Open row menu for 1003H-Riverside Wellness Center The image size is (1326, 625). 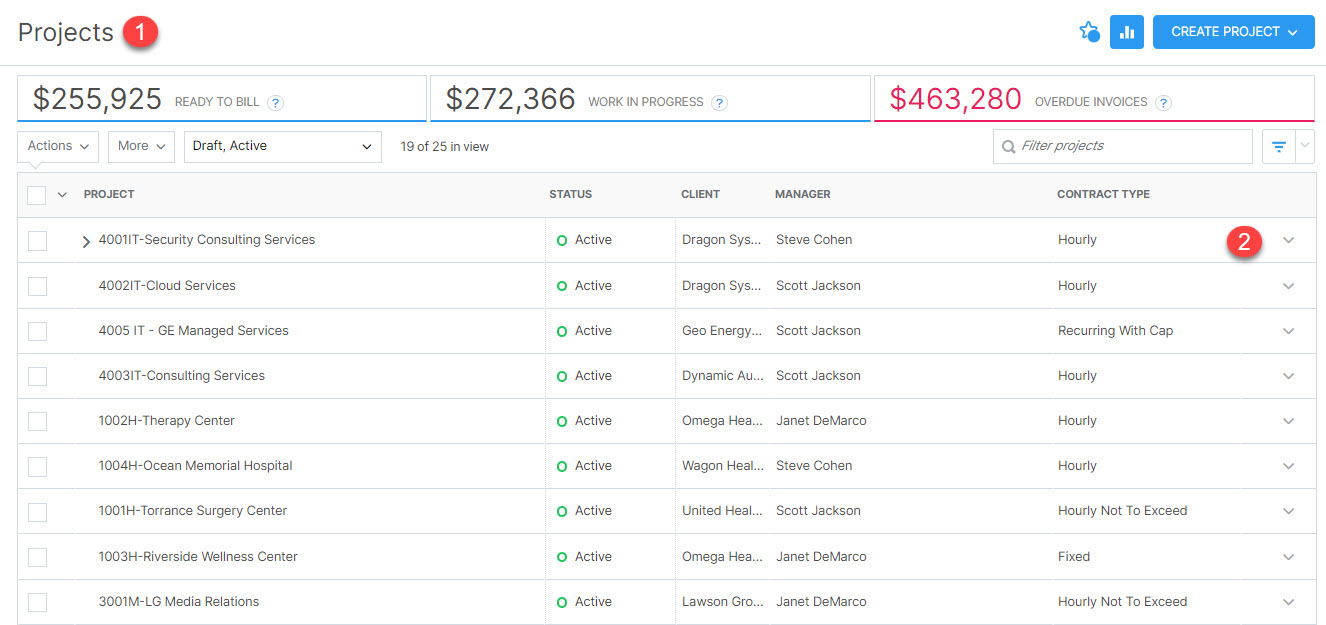(x=1288, y=557)
